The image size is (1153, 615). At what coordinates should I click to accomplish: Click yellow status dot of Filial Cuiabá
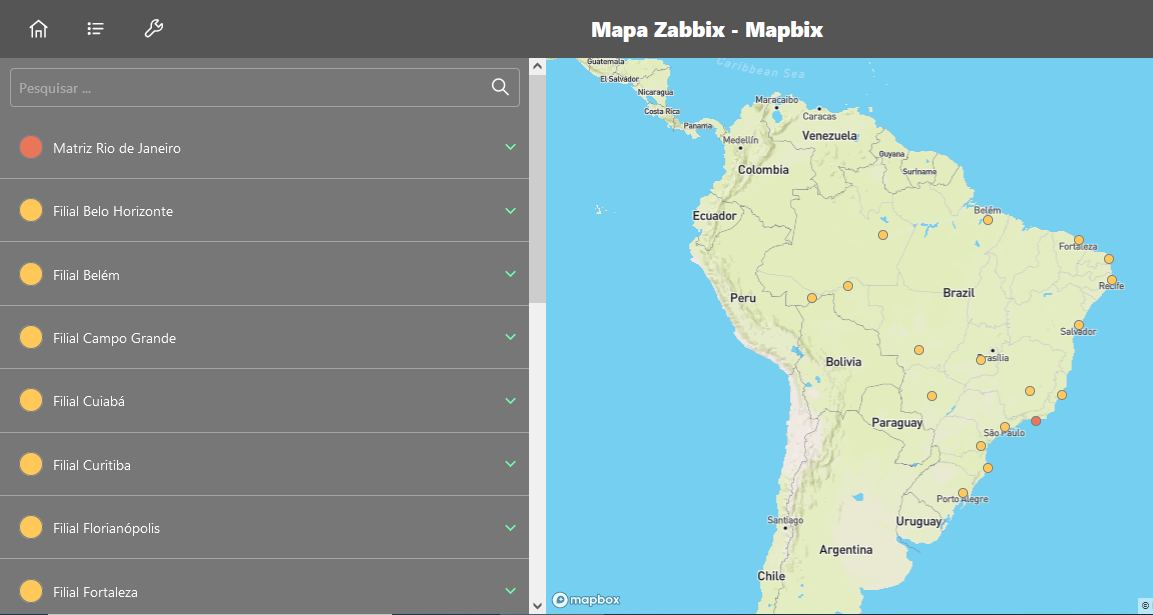pyautogui.click(x=31, y=401)
